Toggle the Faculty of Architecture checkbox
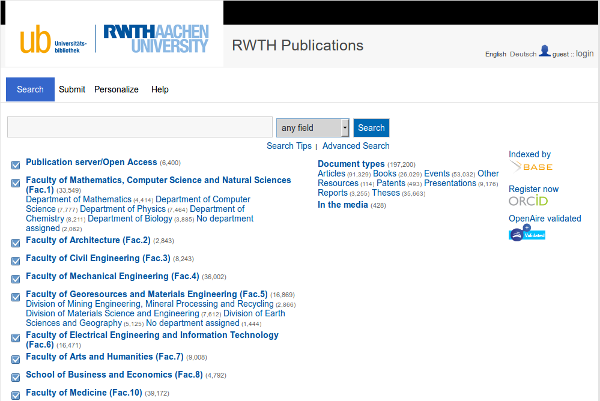Viewport: 600px width, 401px height. [x=15, y=242]
